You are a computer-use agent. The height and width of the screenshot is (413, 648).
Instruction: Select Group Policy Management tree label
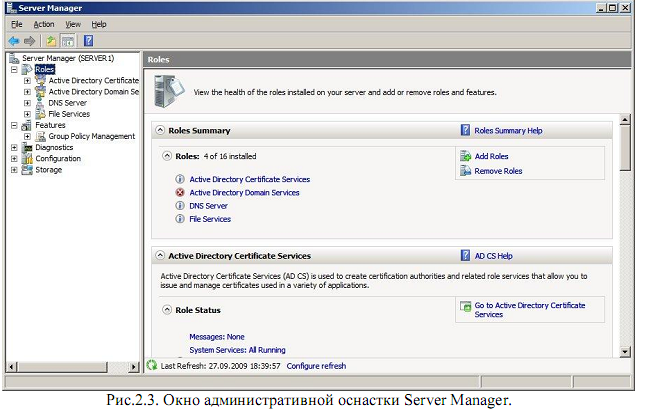point(92,136)
